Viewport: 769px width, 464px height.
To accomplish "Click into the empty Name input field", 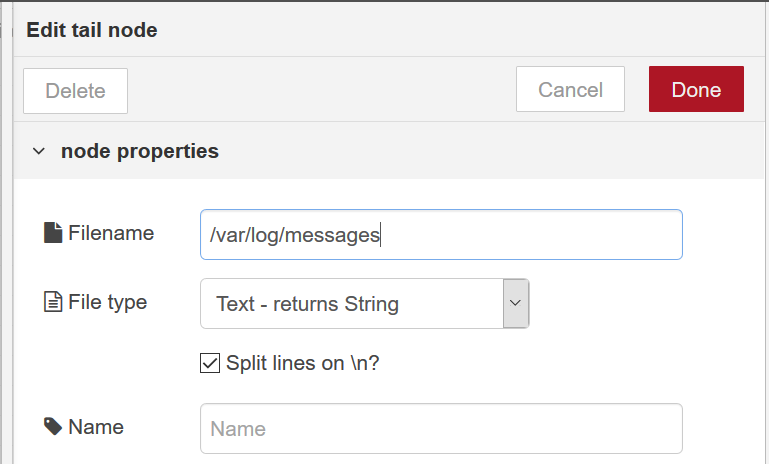I will click(441, 429).
